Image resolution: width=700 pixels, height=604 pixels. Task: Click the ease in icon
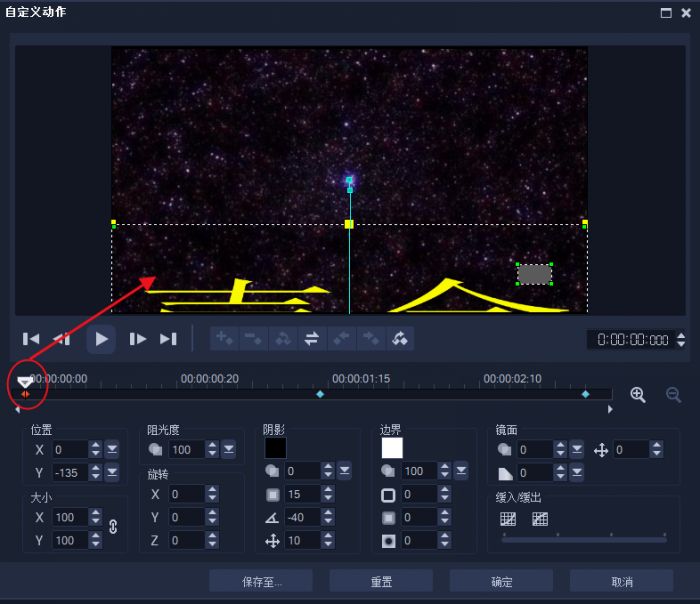tap(508, 519)
